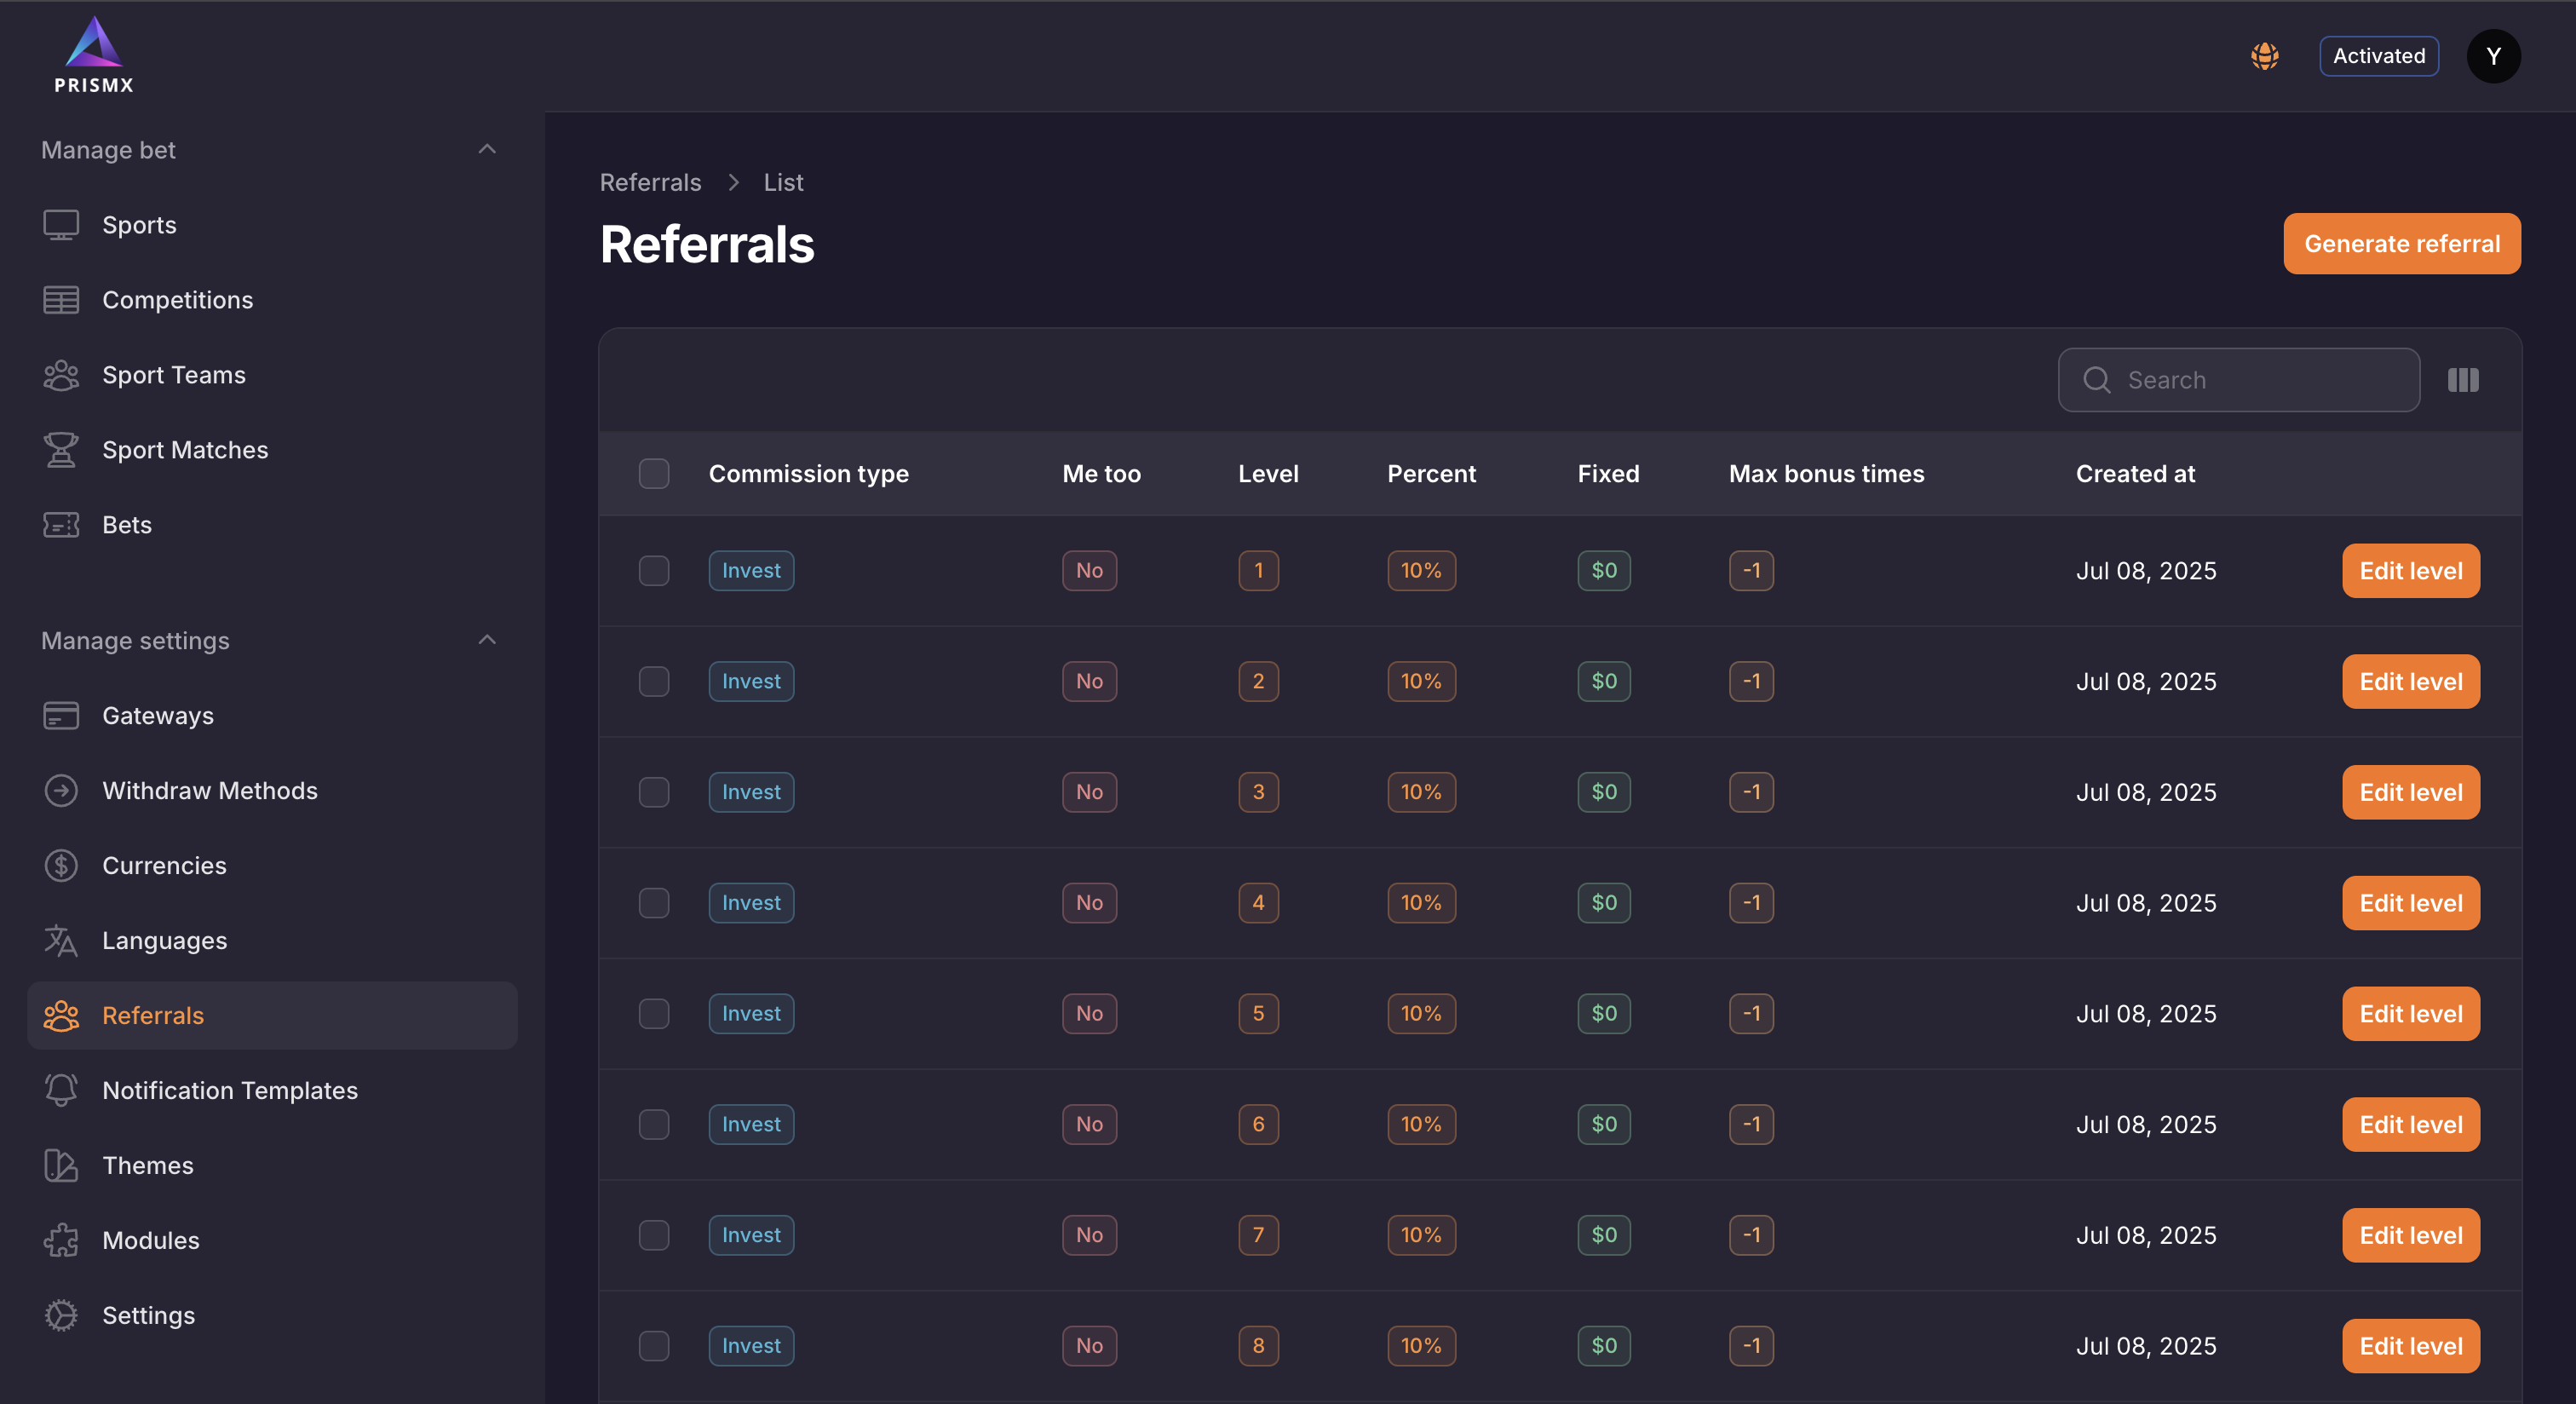Click the Bets ticket icon
This screenshot has width=2576, height=1404.
tap(61, 525)
